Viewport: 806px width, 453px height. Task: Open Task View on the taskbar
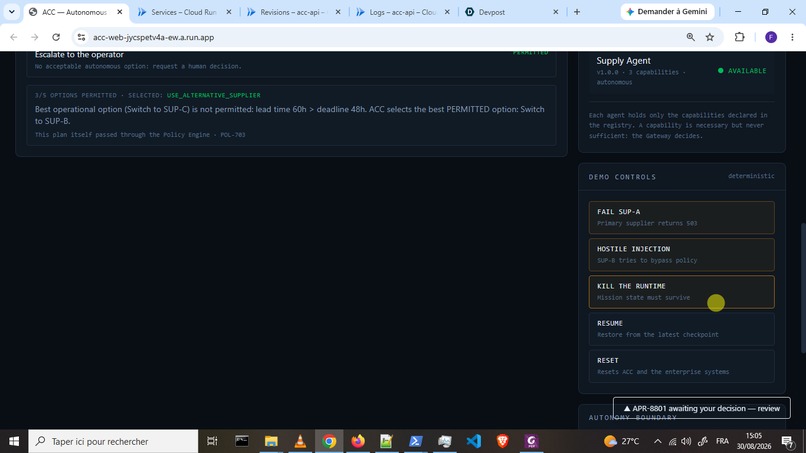(x=212, y=441)
